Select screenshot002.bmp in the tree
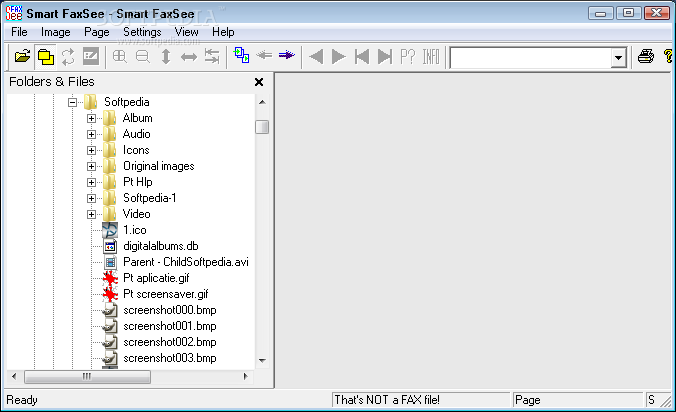This screenshot has height=412, width=676. tap(169, 342)
